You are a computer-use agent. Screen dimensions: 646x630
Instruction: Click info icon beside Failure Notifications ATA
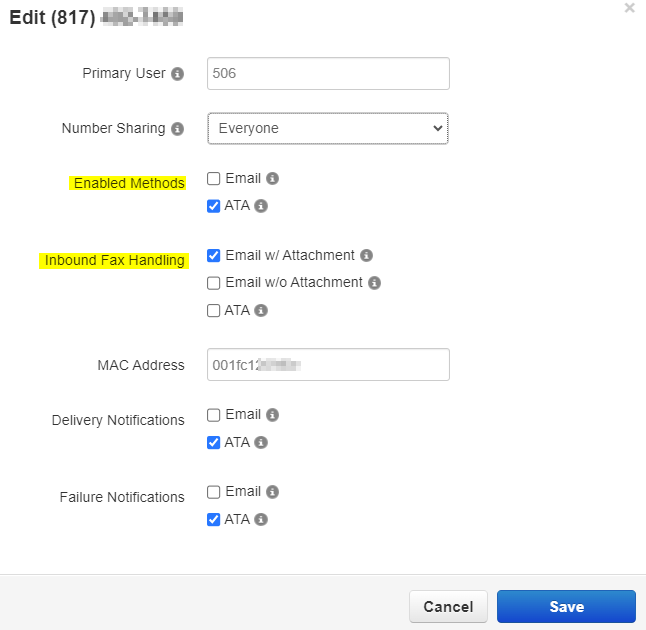pyautogui.click(x=261, y=520)
